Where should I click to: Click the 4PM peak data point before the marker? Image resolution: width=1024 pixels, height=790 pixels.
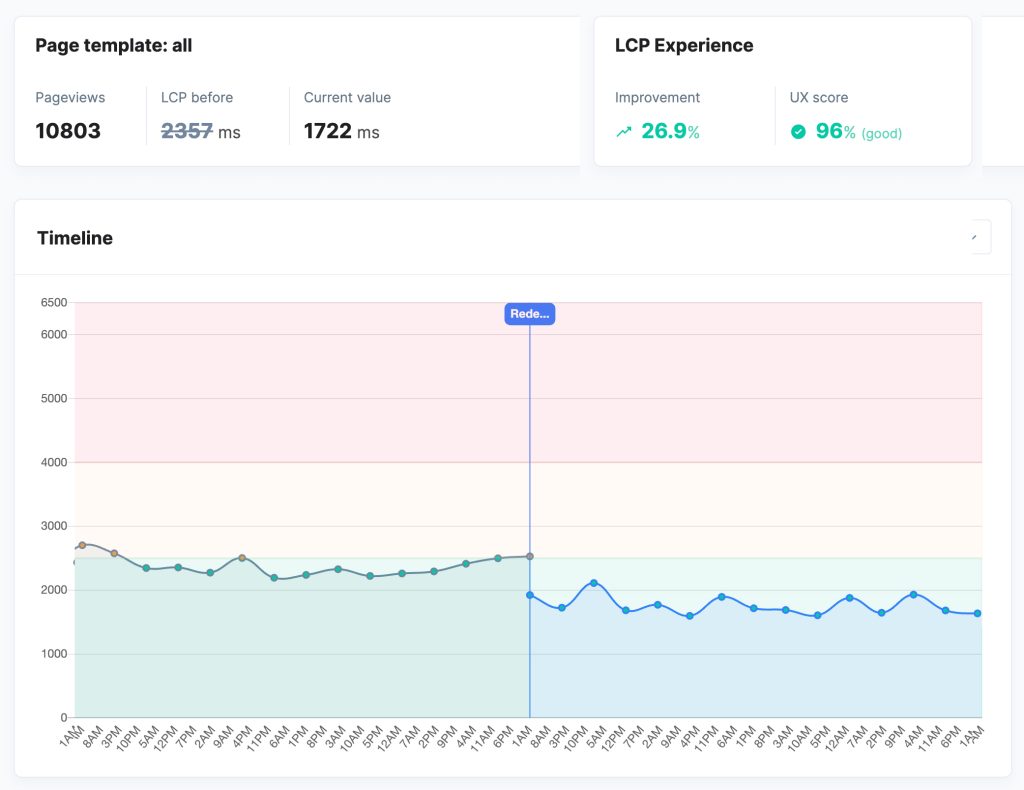pyautogui.click(x=242, y=558)
